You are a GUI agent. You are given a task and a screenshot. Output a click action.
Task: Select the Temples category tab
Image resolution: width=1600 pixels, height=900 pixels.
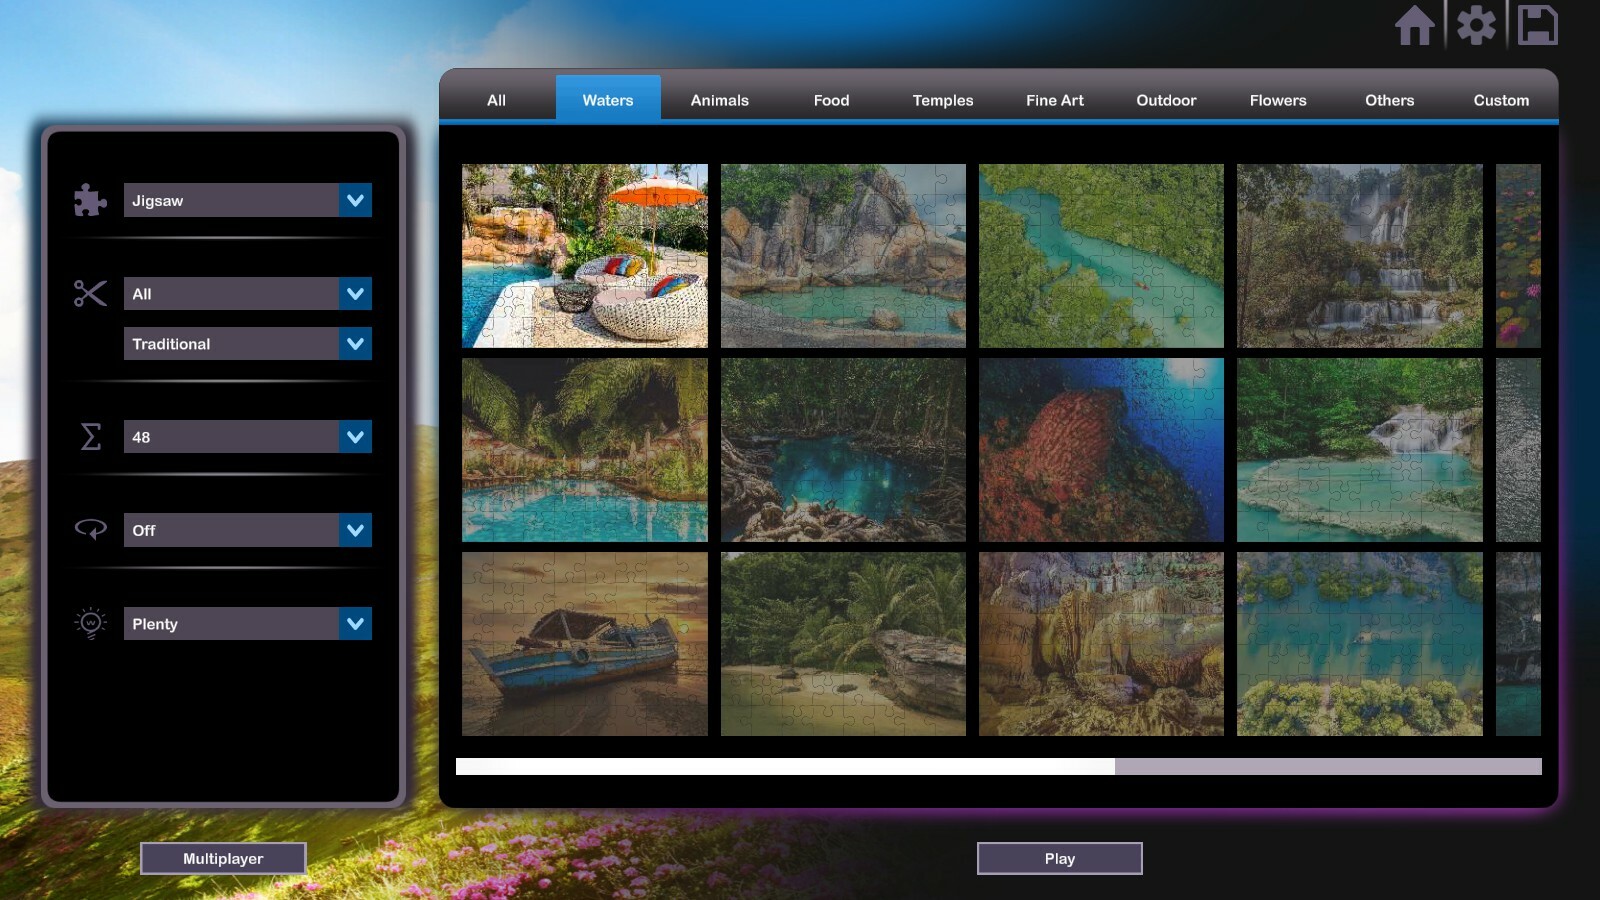coord(941,100)
